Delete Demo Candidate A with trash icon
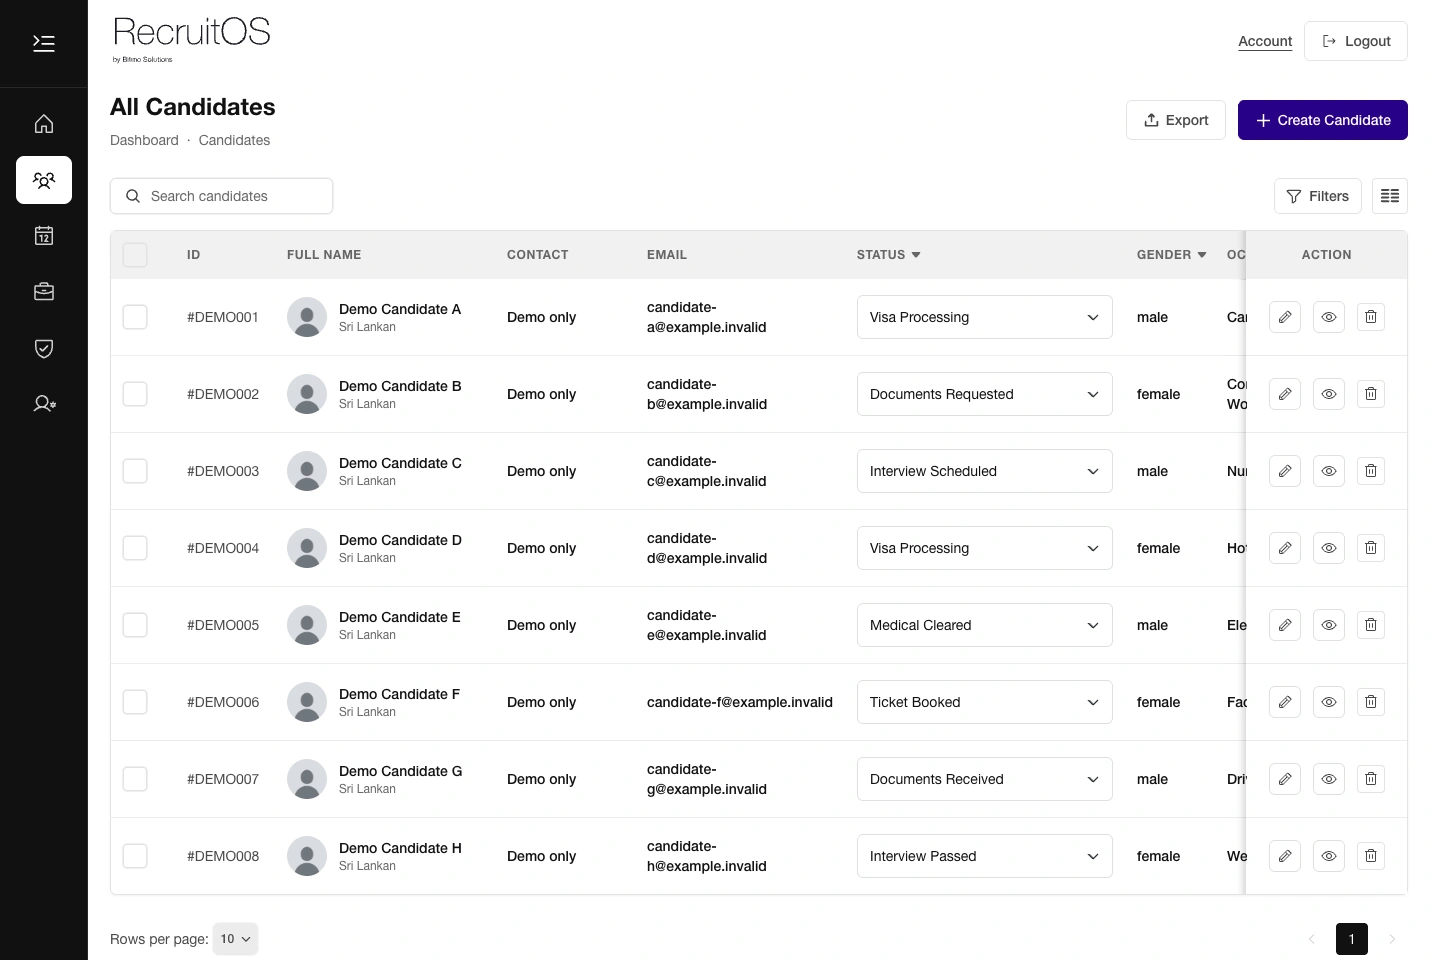This screenshot has width=1440, height=960. click(1371, 317)
